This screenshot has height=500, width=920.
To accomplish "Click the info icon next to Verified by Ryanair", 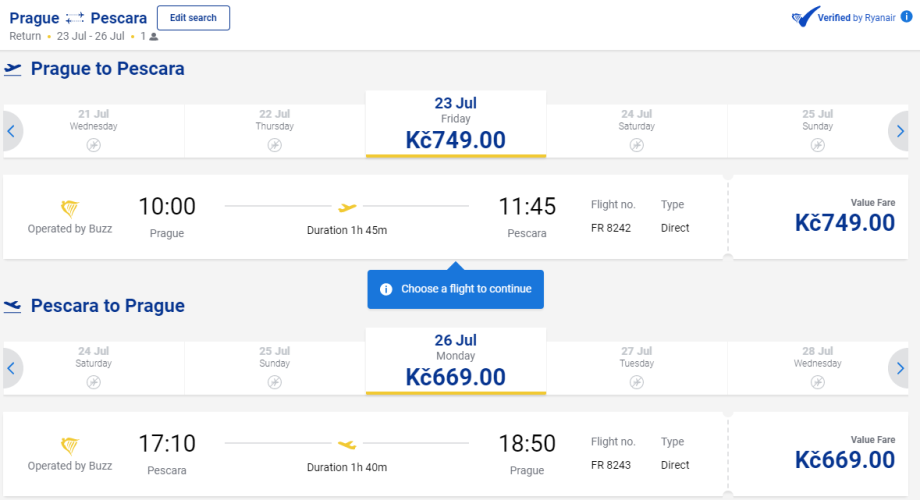I will (x=907, y=18).
